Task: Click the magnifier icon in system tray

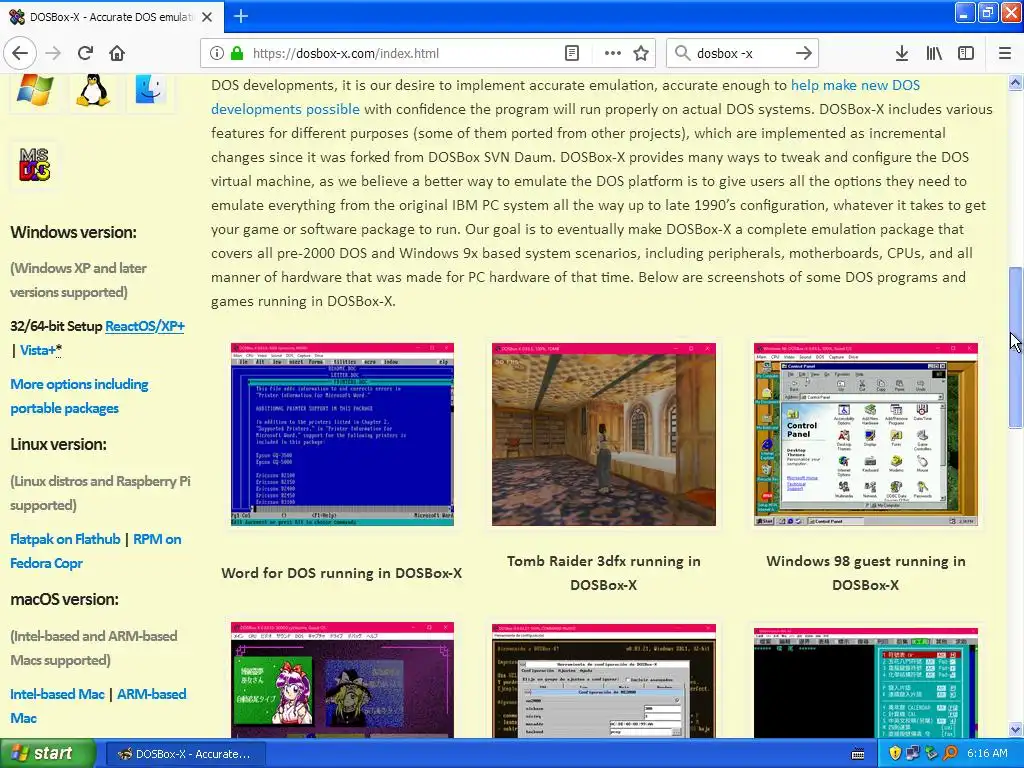Action: (950, 754)
